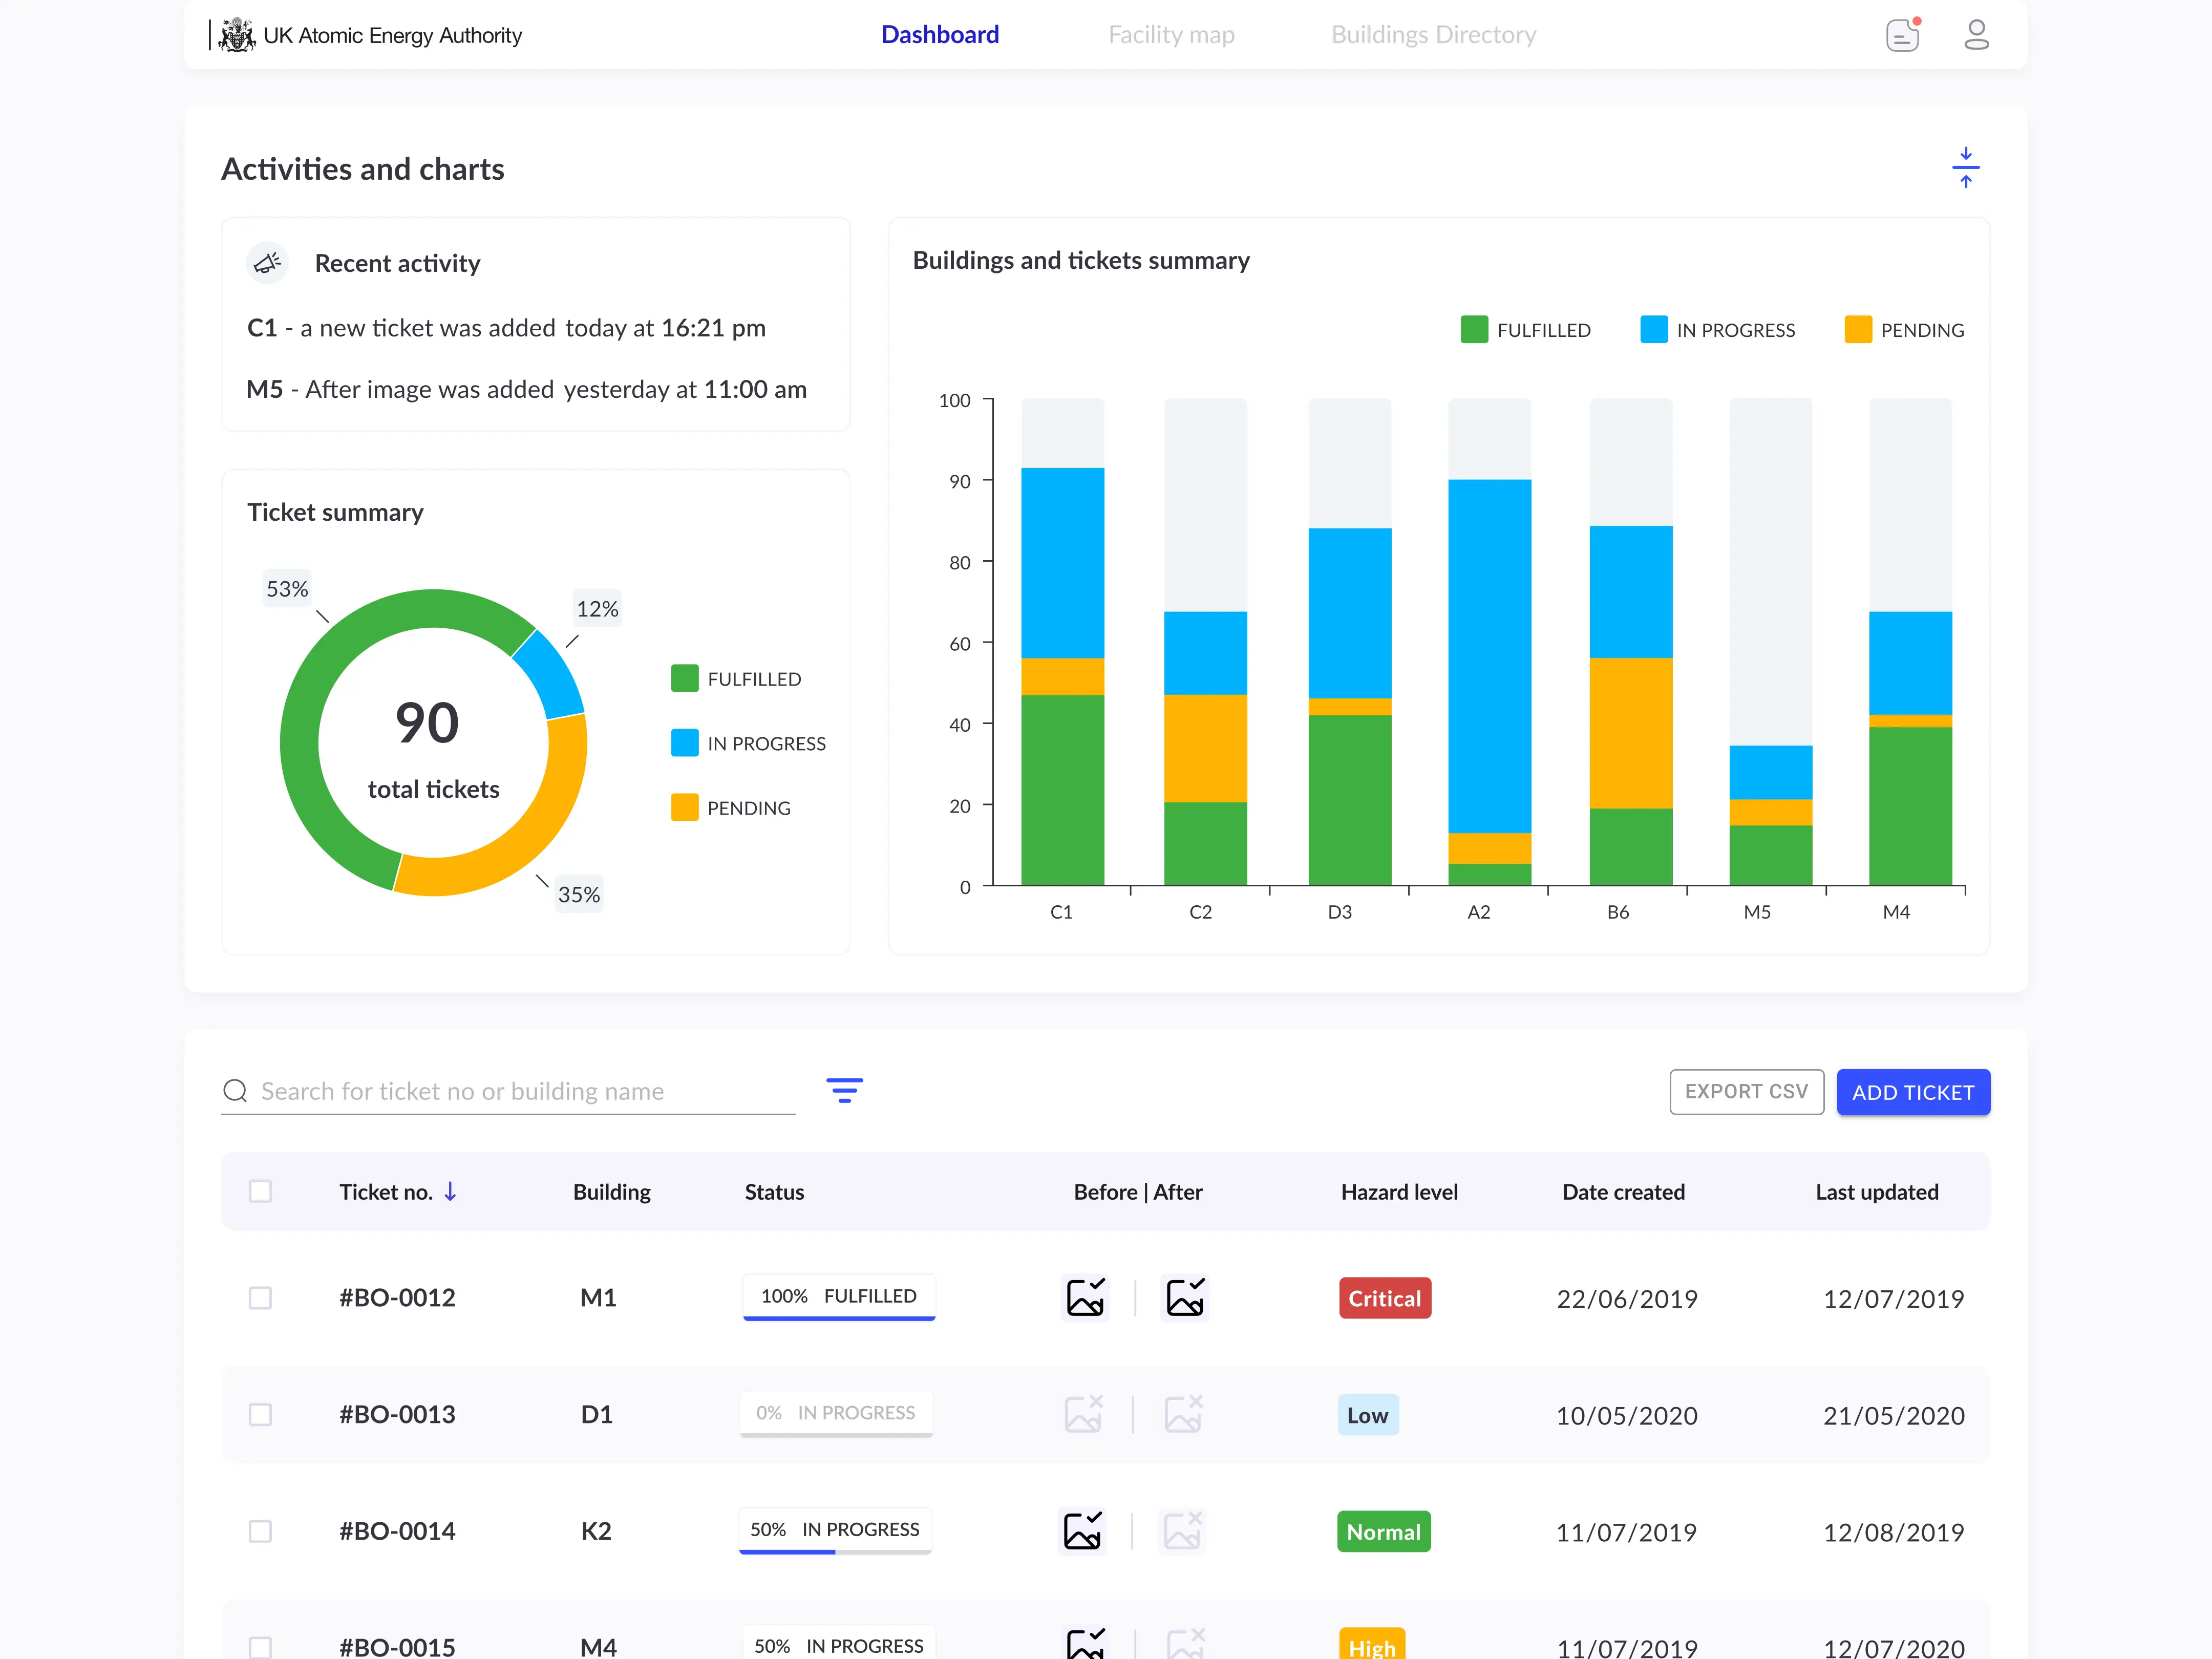
Task: Check the select-all checkbox in table header
Action: [261, 1191]
